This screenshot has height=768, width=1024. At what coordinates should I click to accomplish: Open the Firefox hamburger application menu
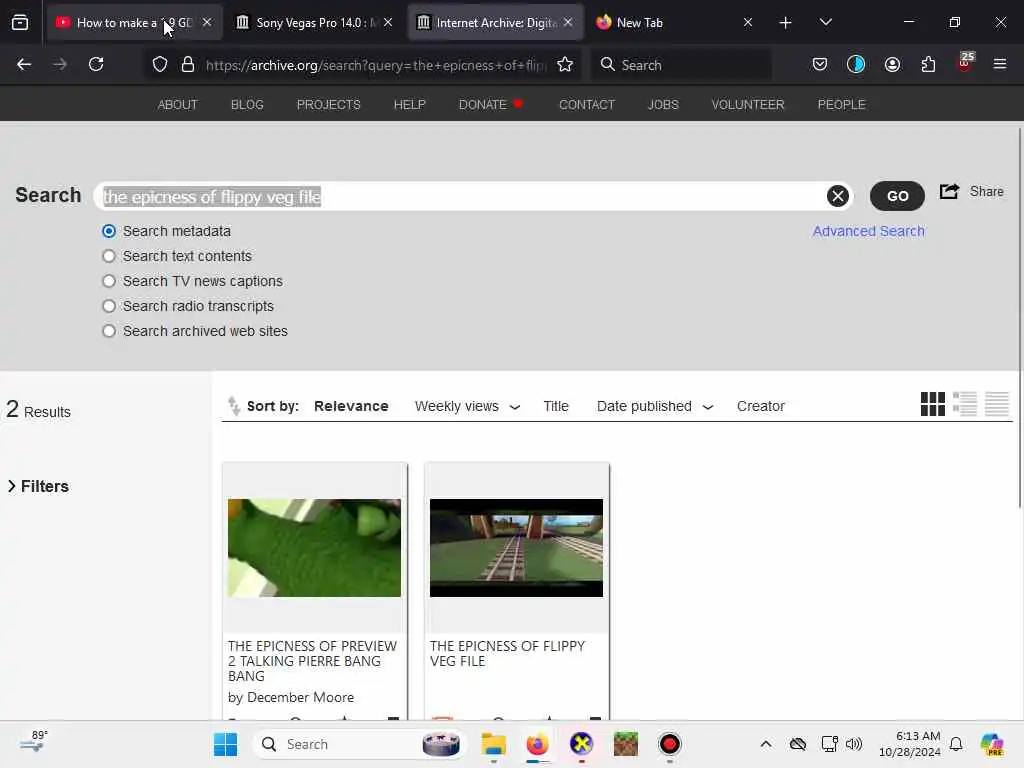pyautogui.click(x=999, y=64)
